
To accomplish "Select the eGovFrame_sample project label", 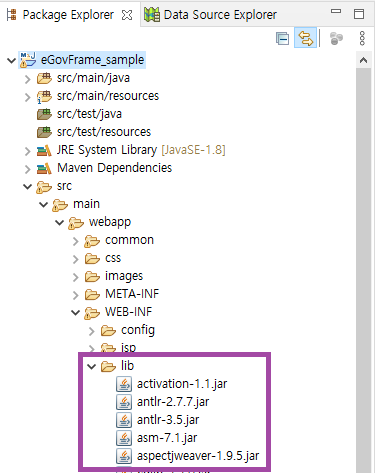I will 92,60.
